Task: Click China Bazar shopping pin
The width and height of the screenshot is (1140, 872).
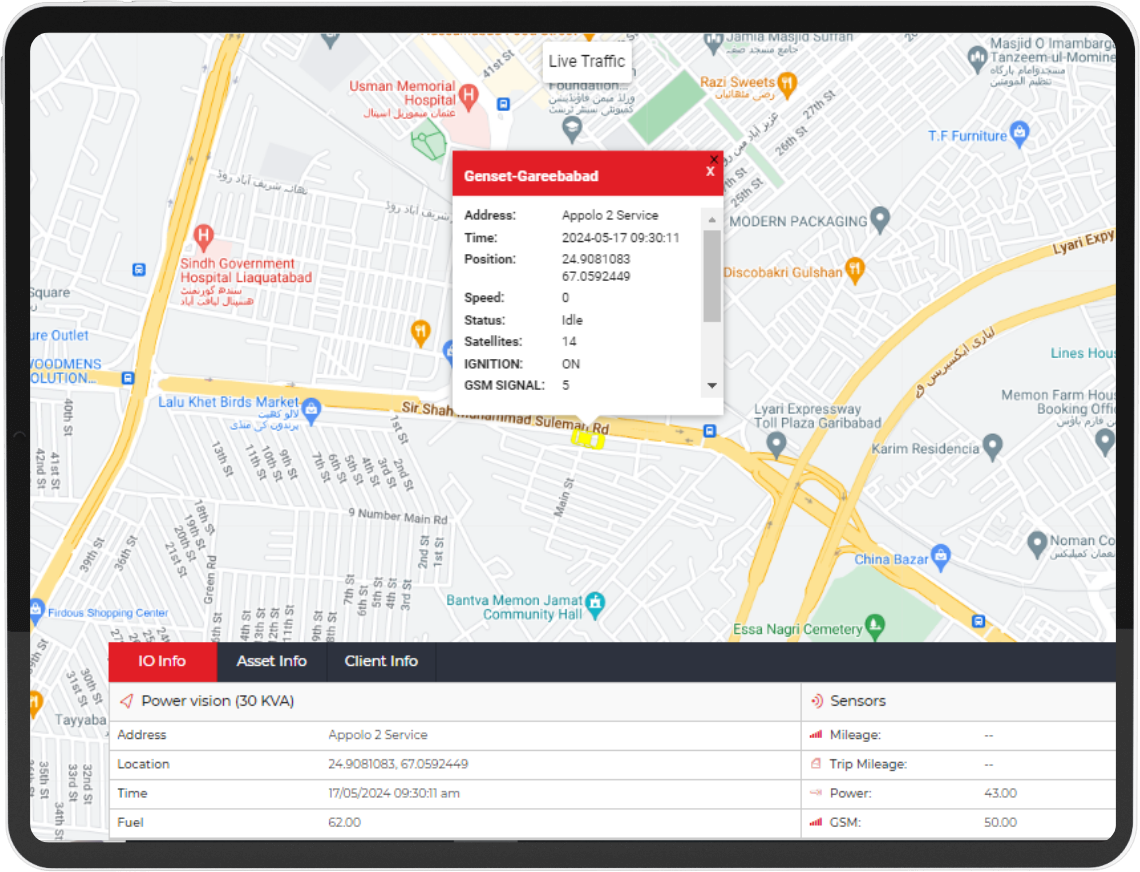Action: pyautogui.click(x=940, y=555)
